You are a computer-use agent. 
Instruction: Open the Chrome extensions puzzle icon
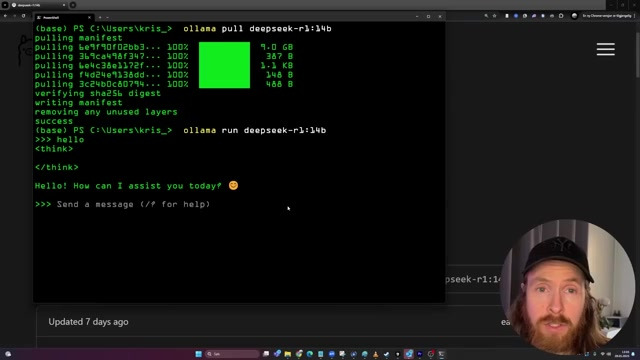tap(561, 16)
